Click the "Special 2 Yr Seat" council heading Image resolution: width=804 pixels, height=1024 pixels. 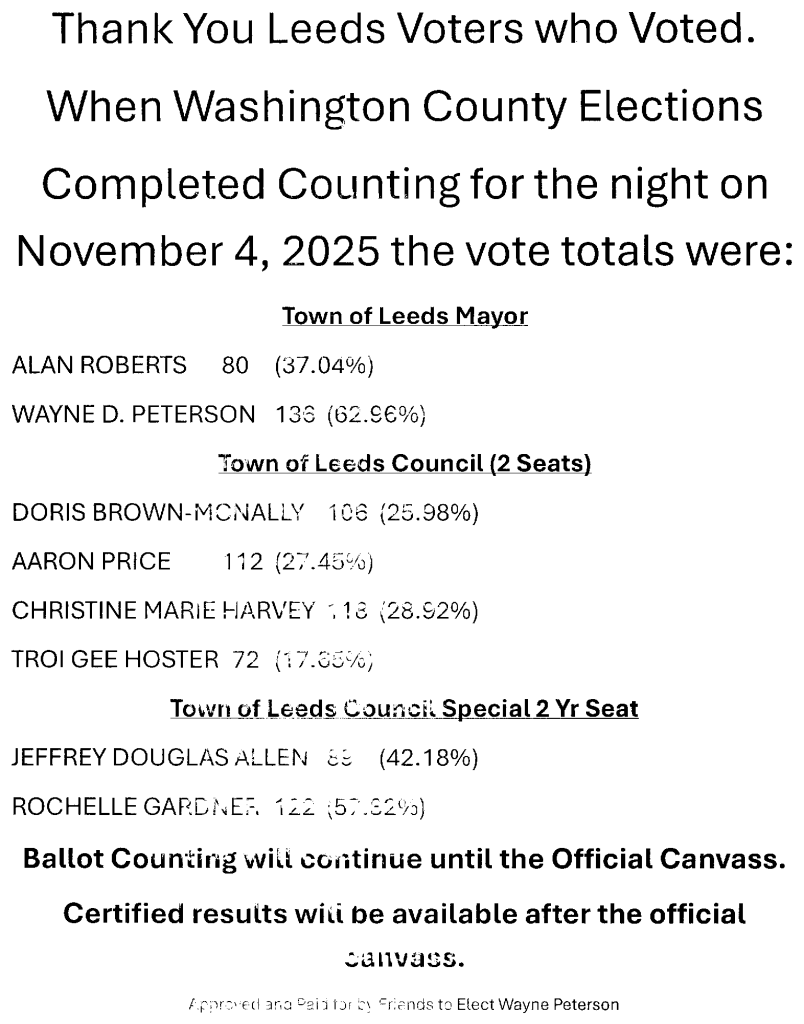[x=404, y=709]
